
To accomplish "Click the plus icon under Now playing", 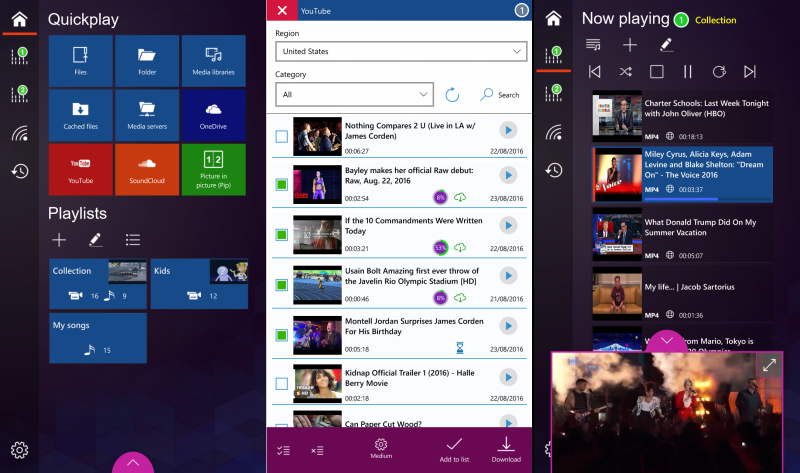I will point(630,45).
